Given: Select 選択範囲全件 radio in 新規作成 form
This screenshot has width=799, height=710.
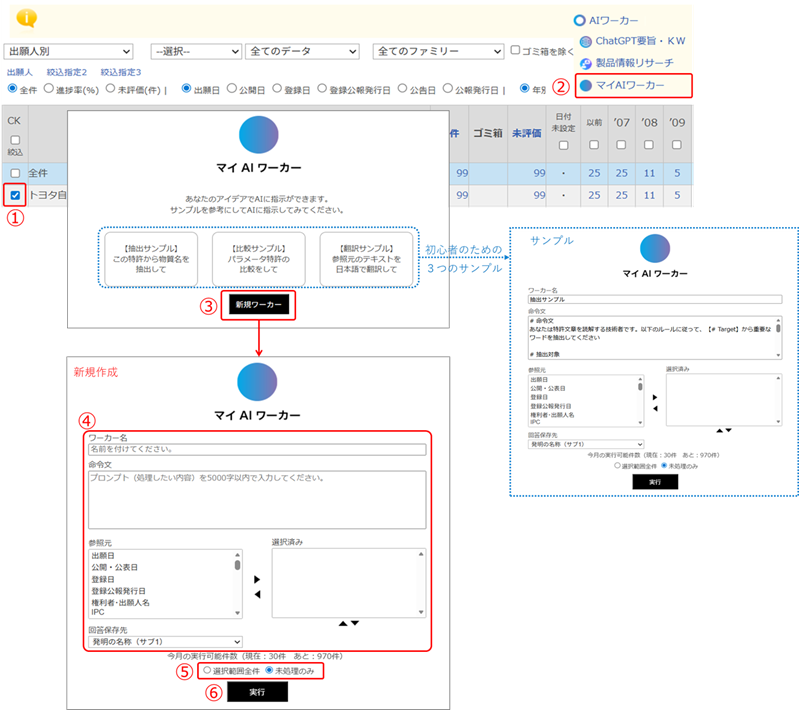Looking at the screenshot, I should (208, 671).
